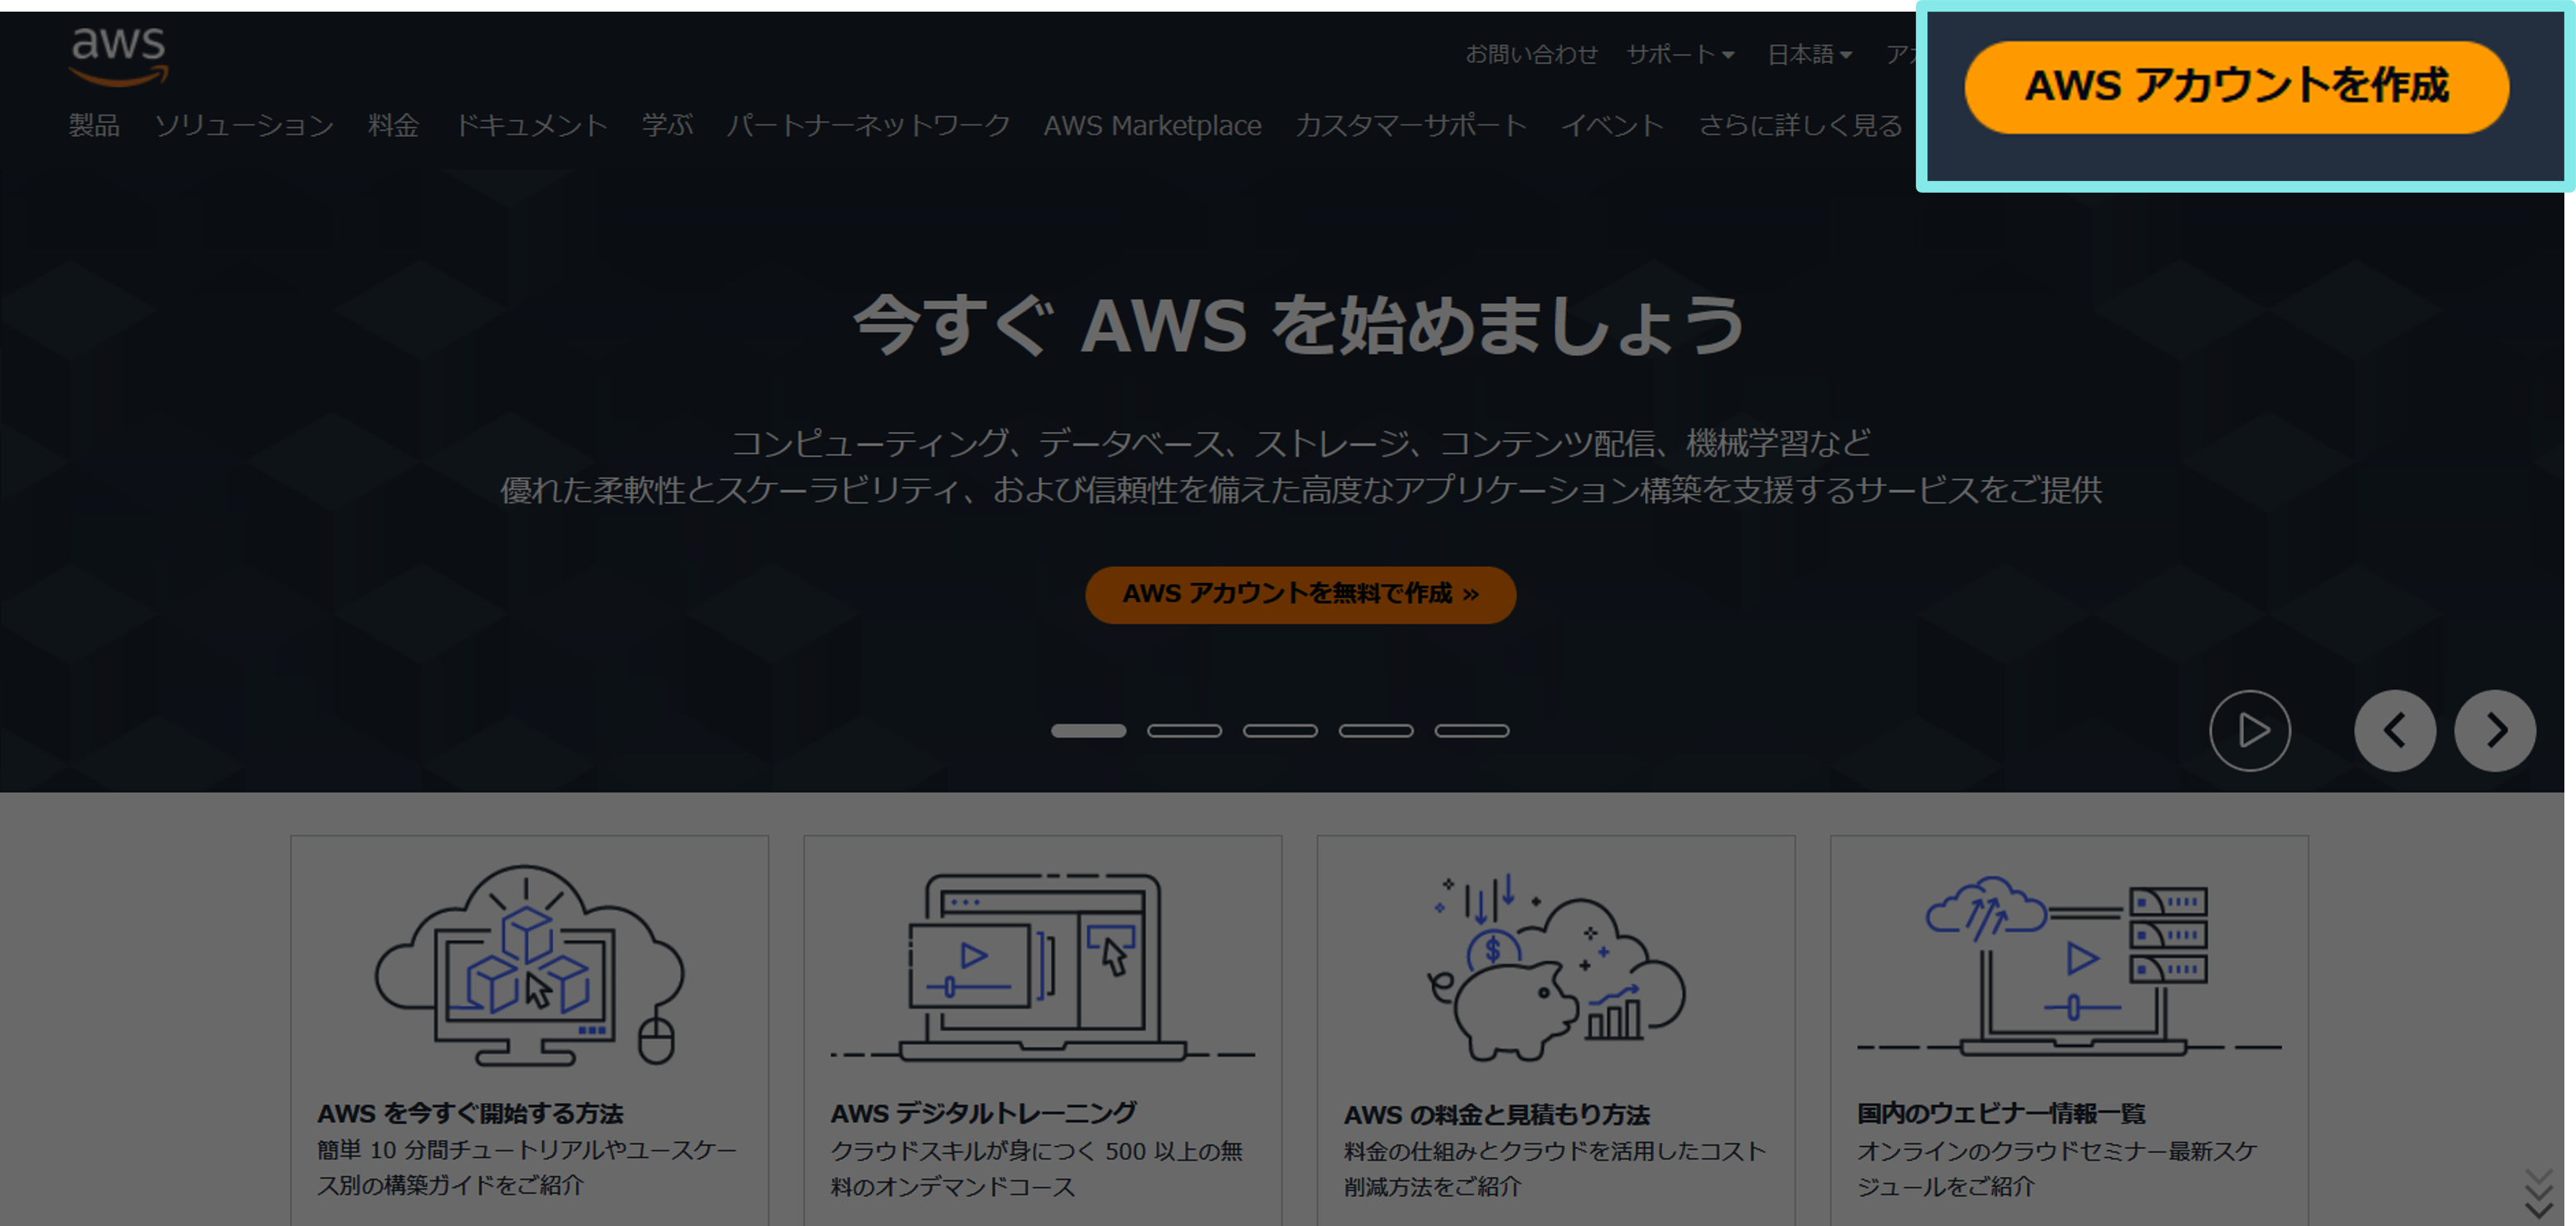
Task: Open the piggy bank pricing illustration
Action: (1555, 967)
